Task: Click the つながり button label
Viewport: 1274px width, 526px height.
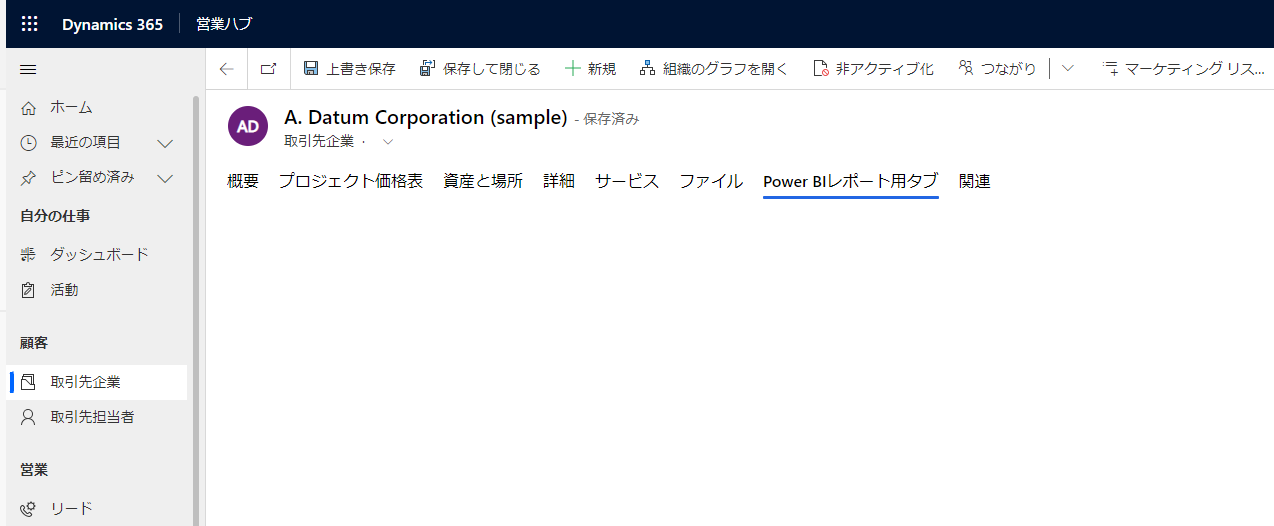Action: click(x=1009, y=69)
